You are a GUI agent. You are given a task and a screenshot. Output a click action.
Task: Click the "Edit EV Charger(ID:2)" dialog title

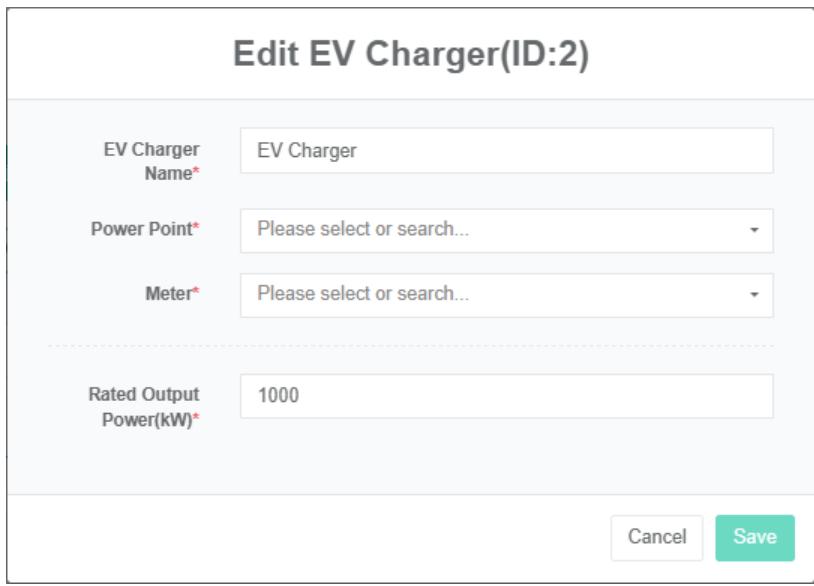[x=411, y=55]
